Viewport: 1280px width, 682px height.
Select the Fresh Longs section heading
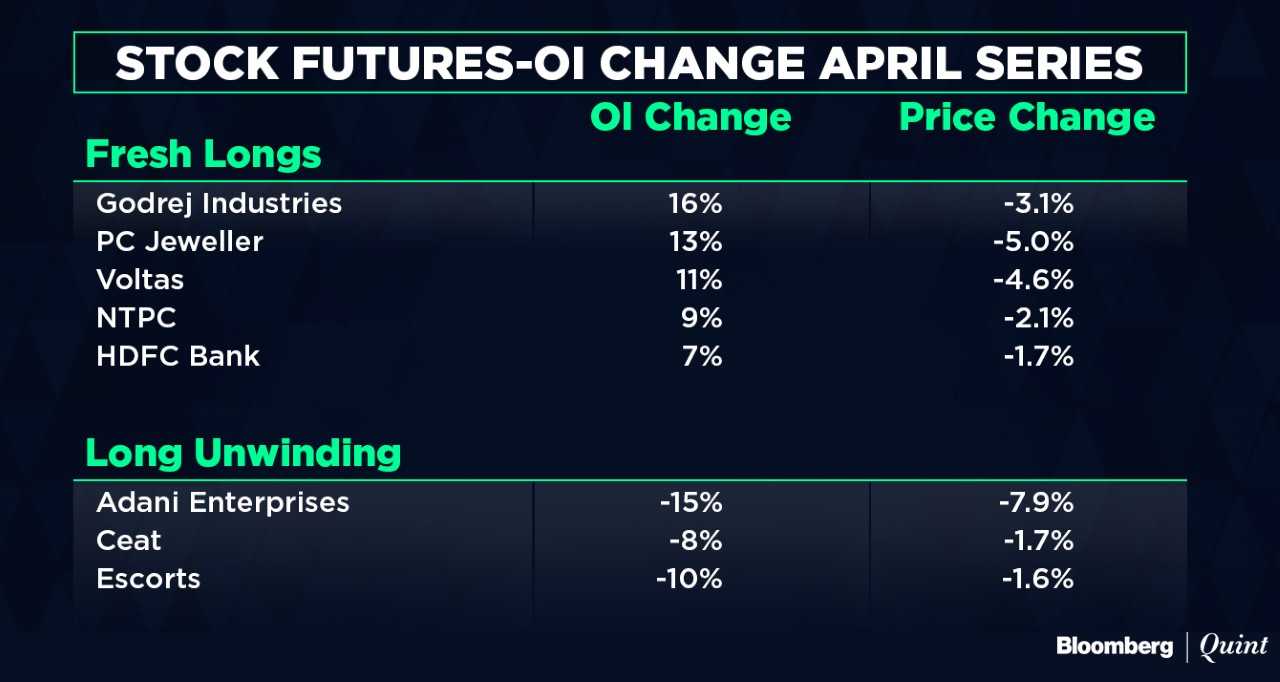pyautogui.click(x=204, y=154)
